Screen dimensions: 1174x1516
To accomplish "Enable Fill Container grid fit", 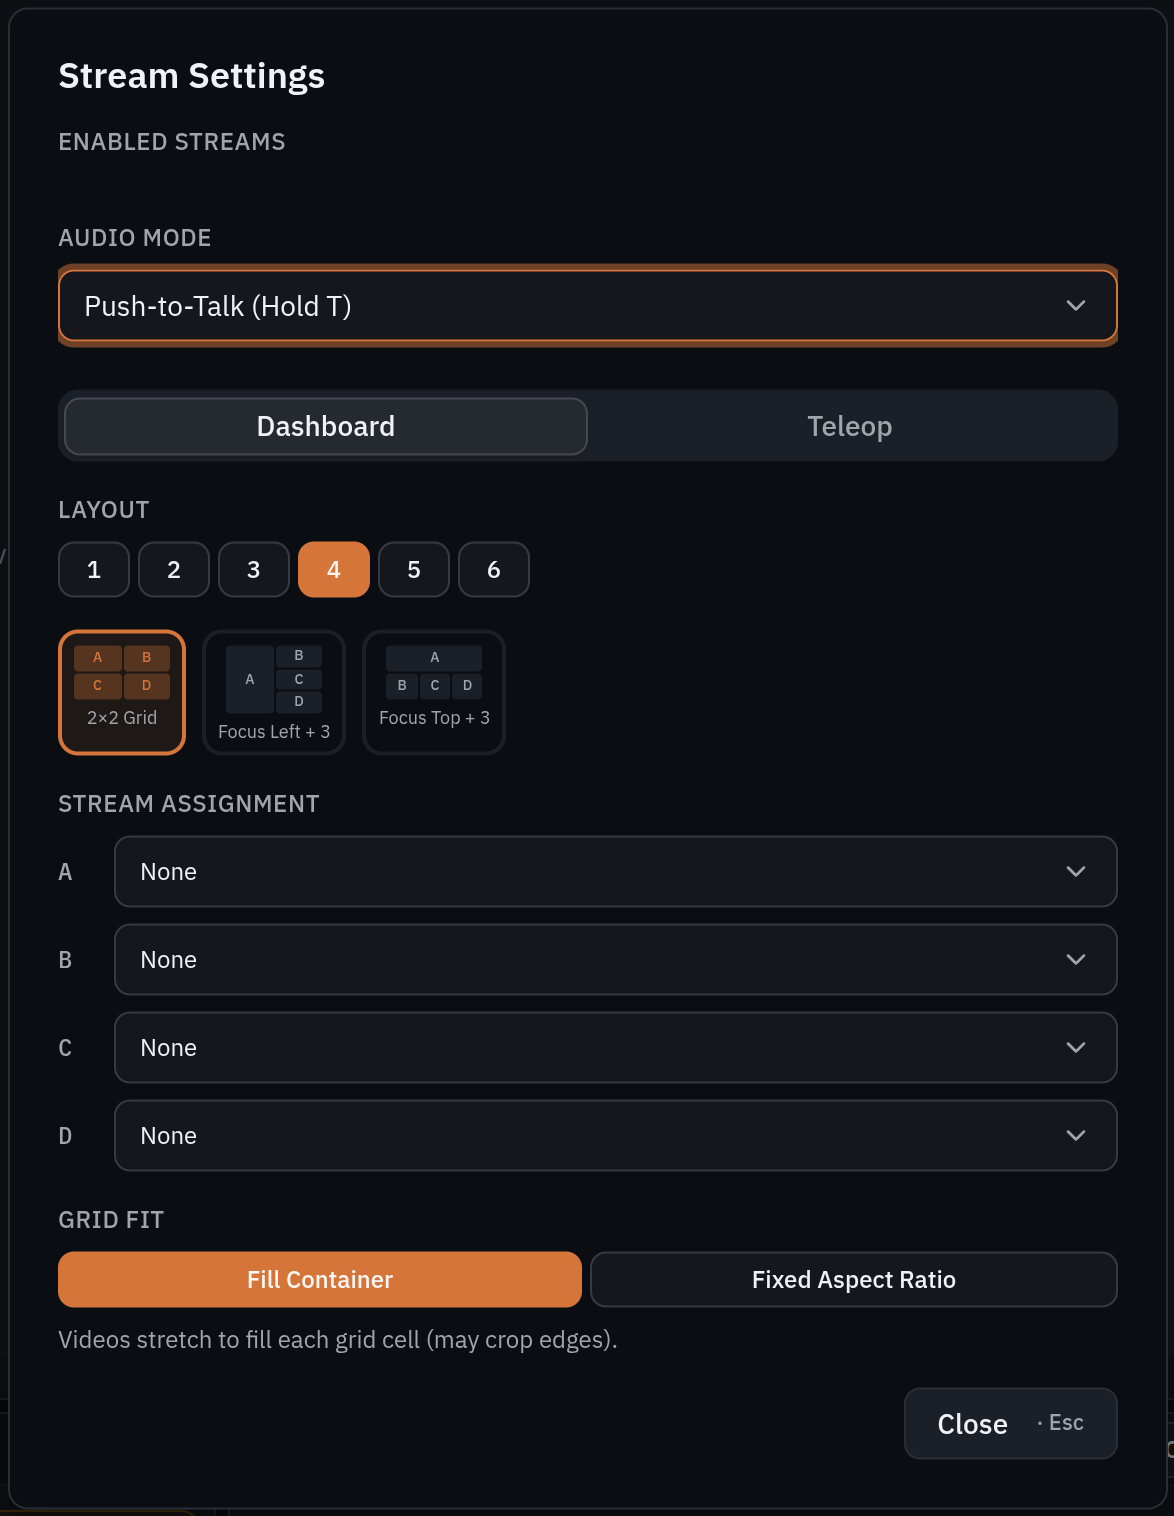I will pos(320,1280).
